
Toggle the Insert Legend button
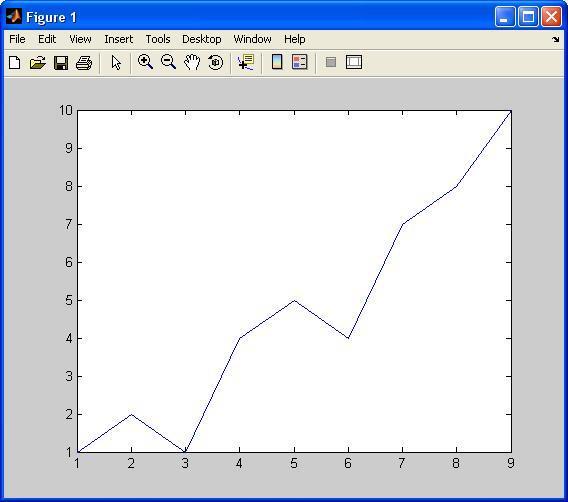[x=300, y=62]
